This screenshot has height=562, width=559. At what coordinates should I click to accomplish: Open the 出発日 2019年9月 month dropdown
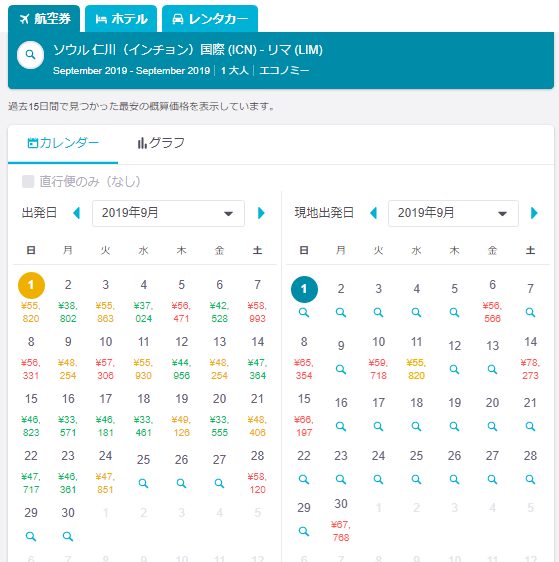click(x=168, y=213)
